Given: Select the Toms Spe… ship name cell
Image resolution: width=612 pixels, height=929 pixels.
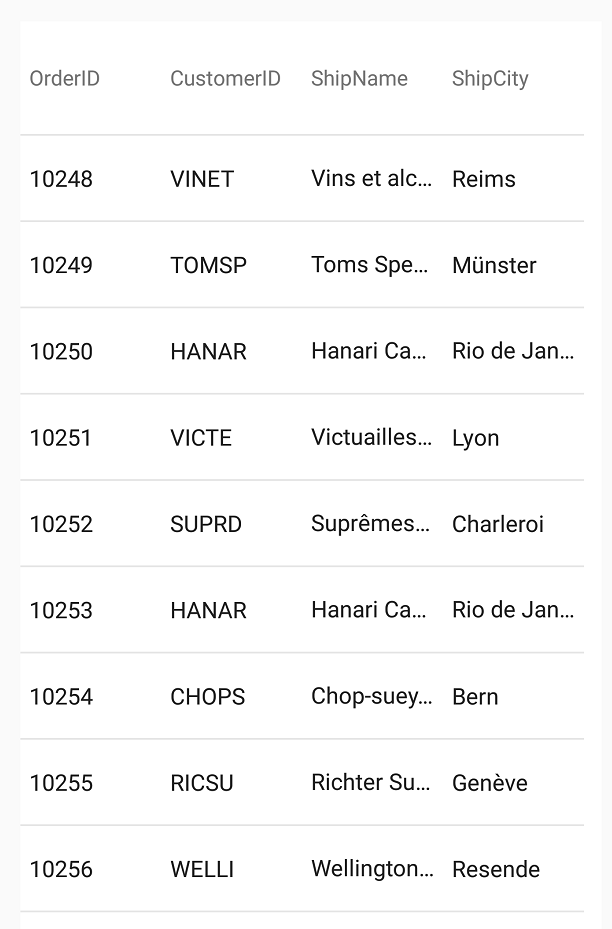Looking at the screenshot, I should coord(370,265).
